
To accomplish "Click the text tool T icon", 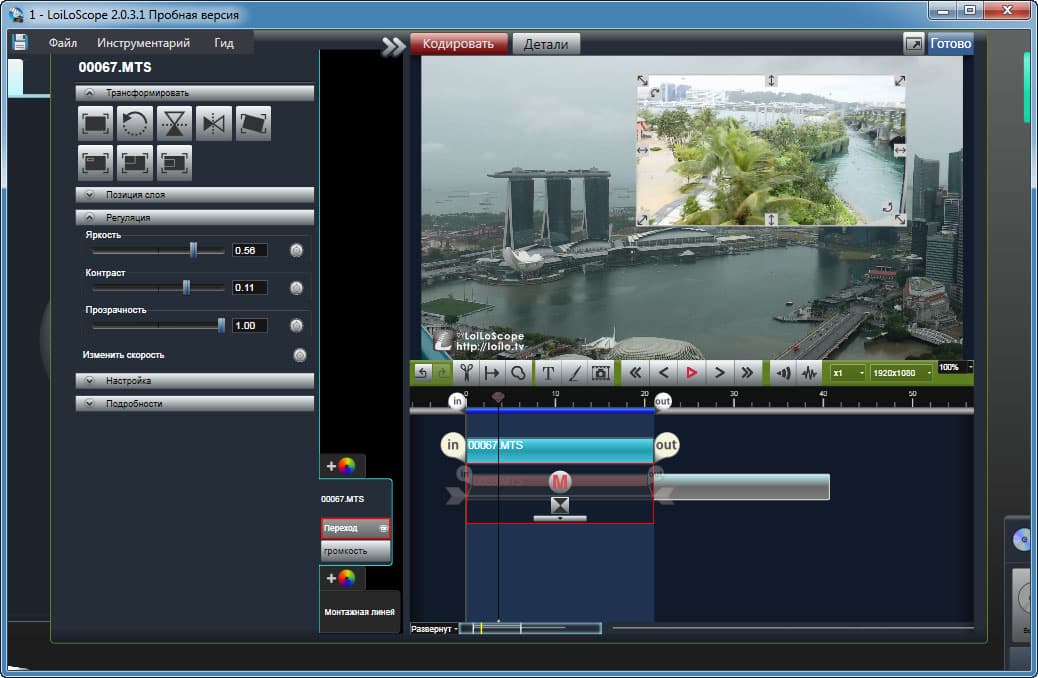I will 548,372.
